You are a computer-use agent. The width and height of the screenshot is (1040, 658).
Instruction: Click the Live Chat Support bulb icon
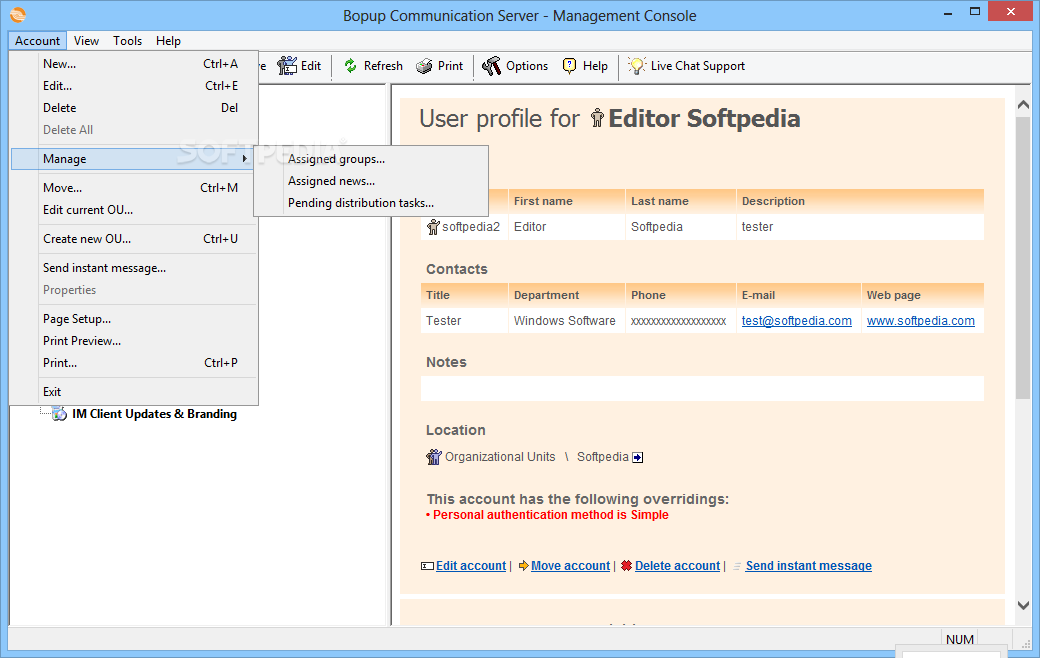pos(637,65)
